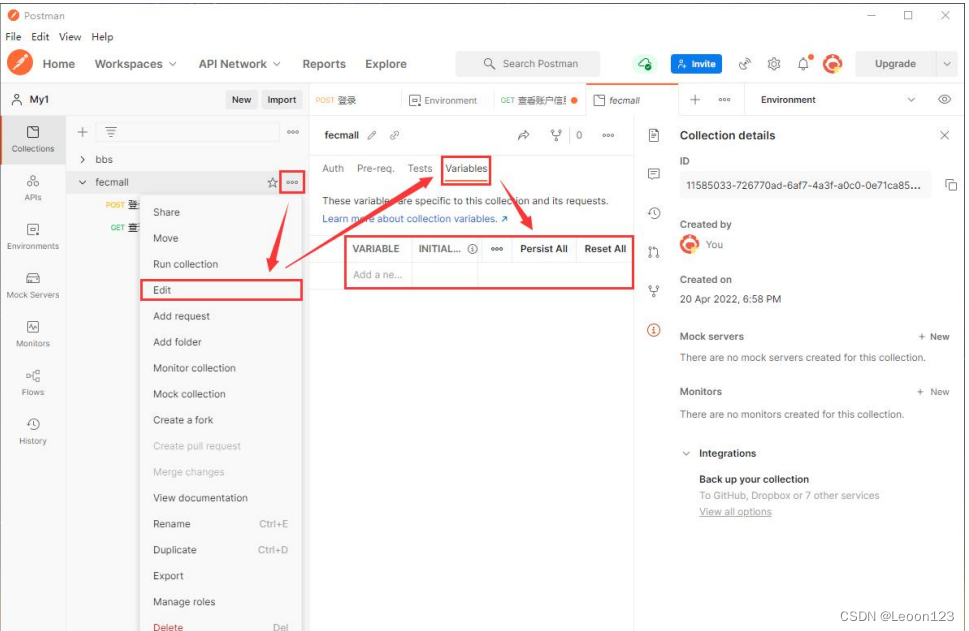Open the environment quick look eye icon
Screen dimensions: 969x631
point(944,100)
